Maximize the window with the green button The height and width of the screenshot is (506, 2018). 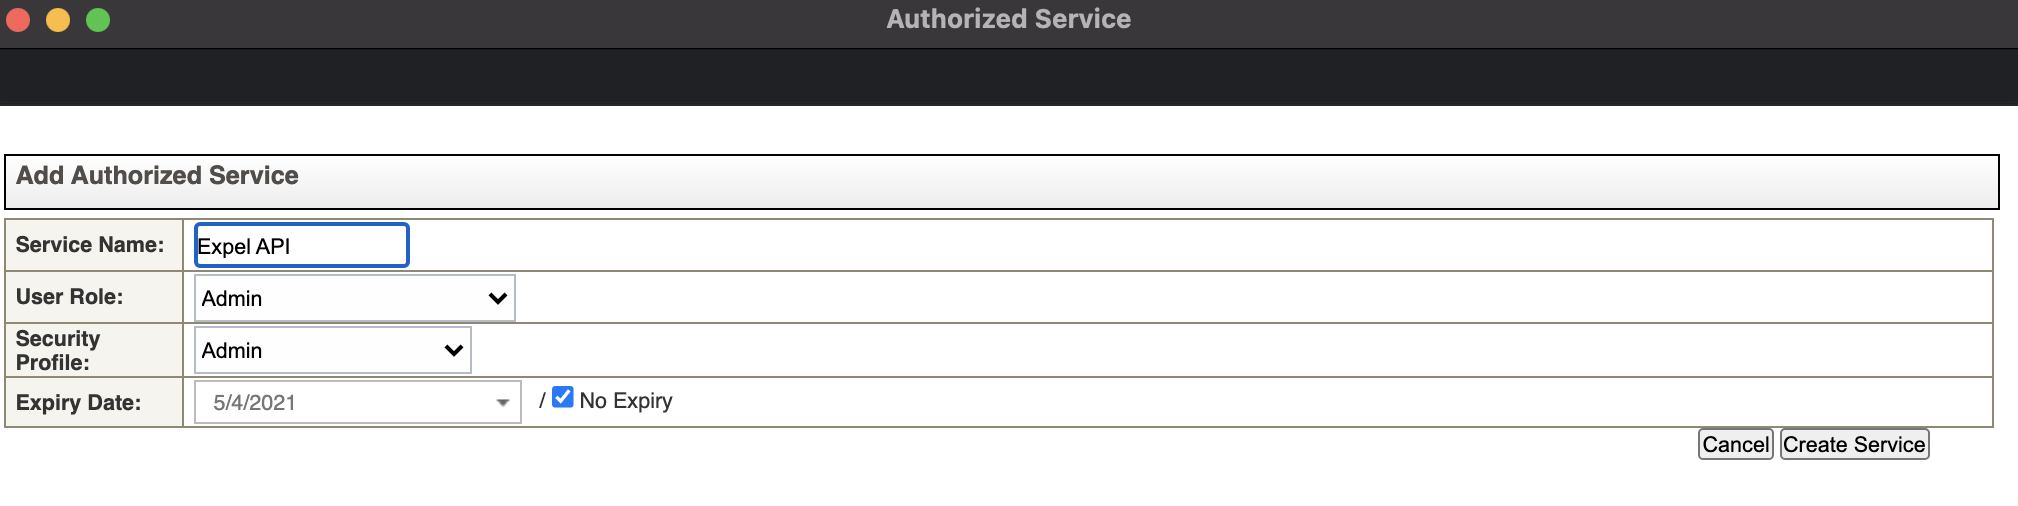point(98,20)
